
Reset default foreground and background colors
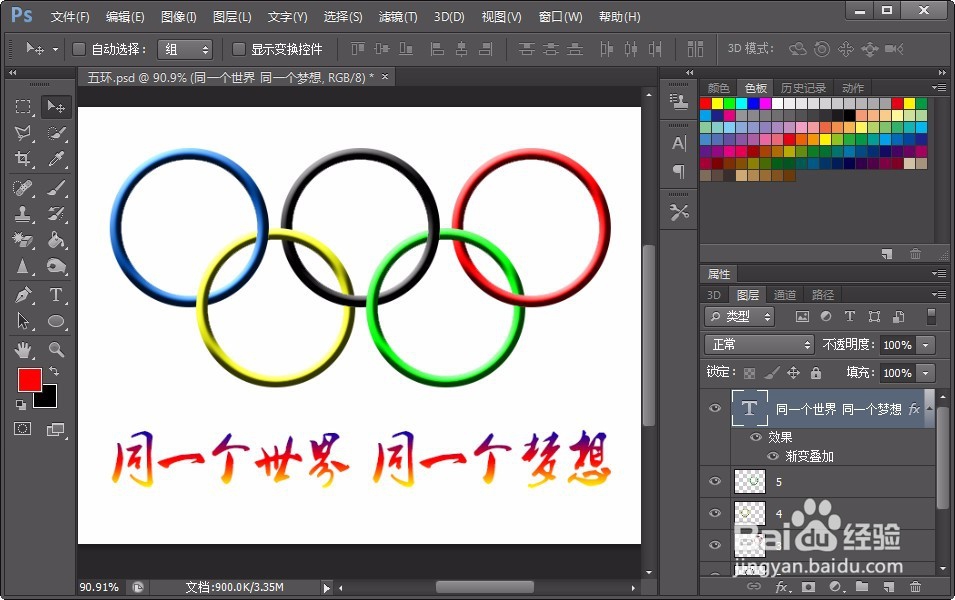(21, 404)
